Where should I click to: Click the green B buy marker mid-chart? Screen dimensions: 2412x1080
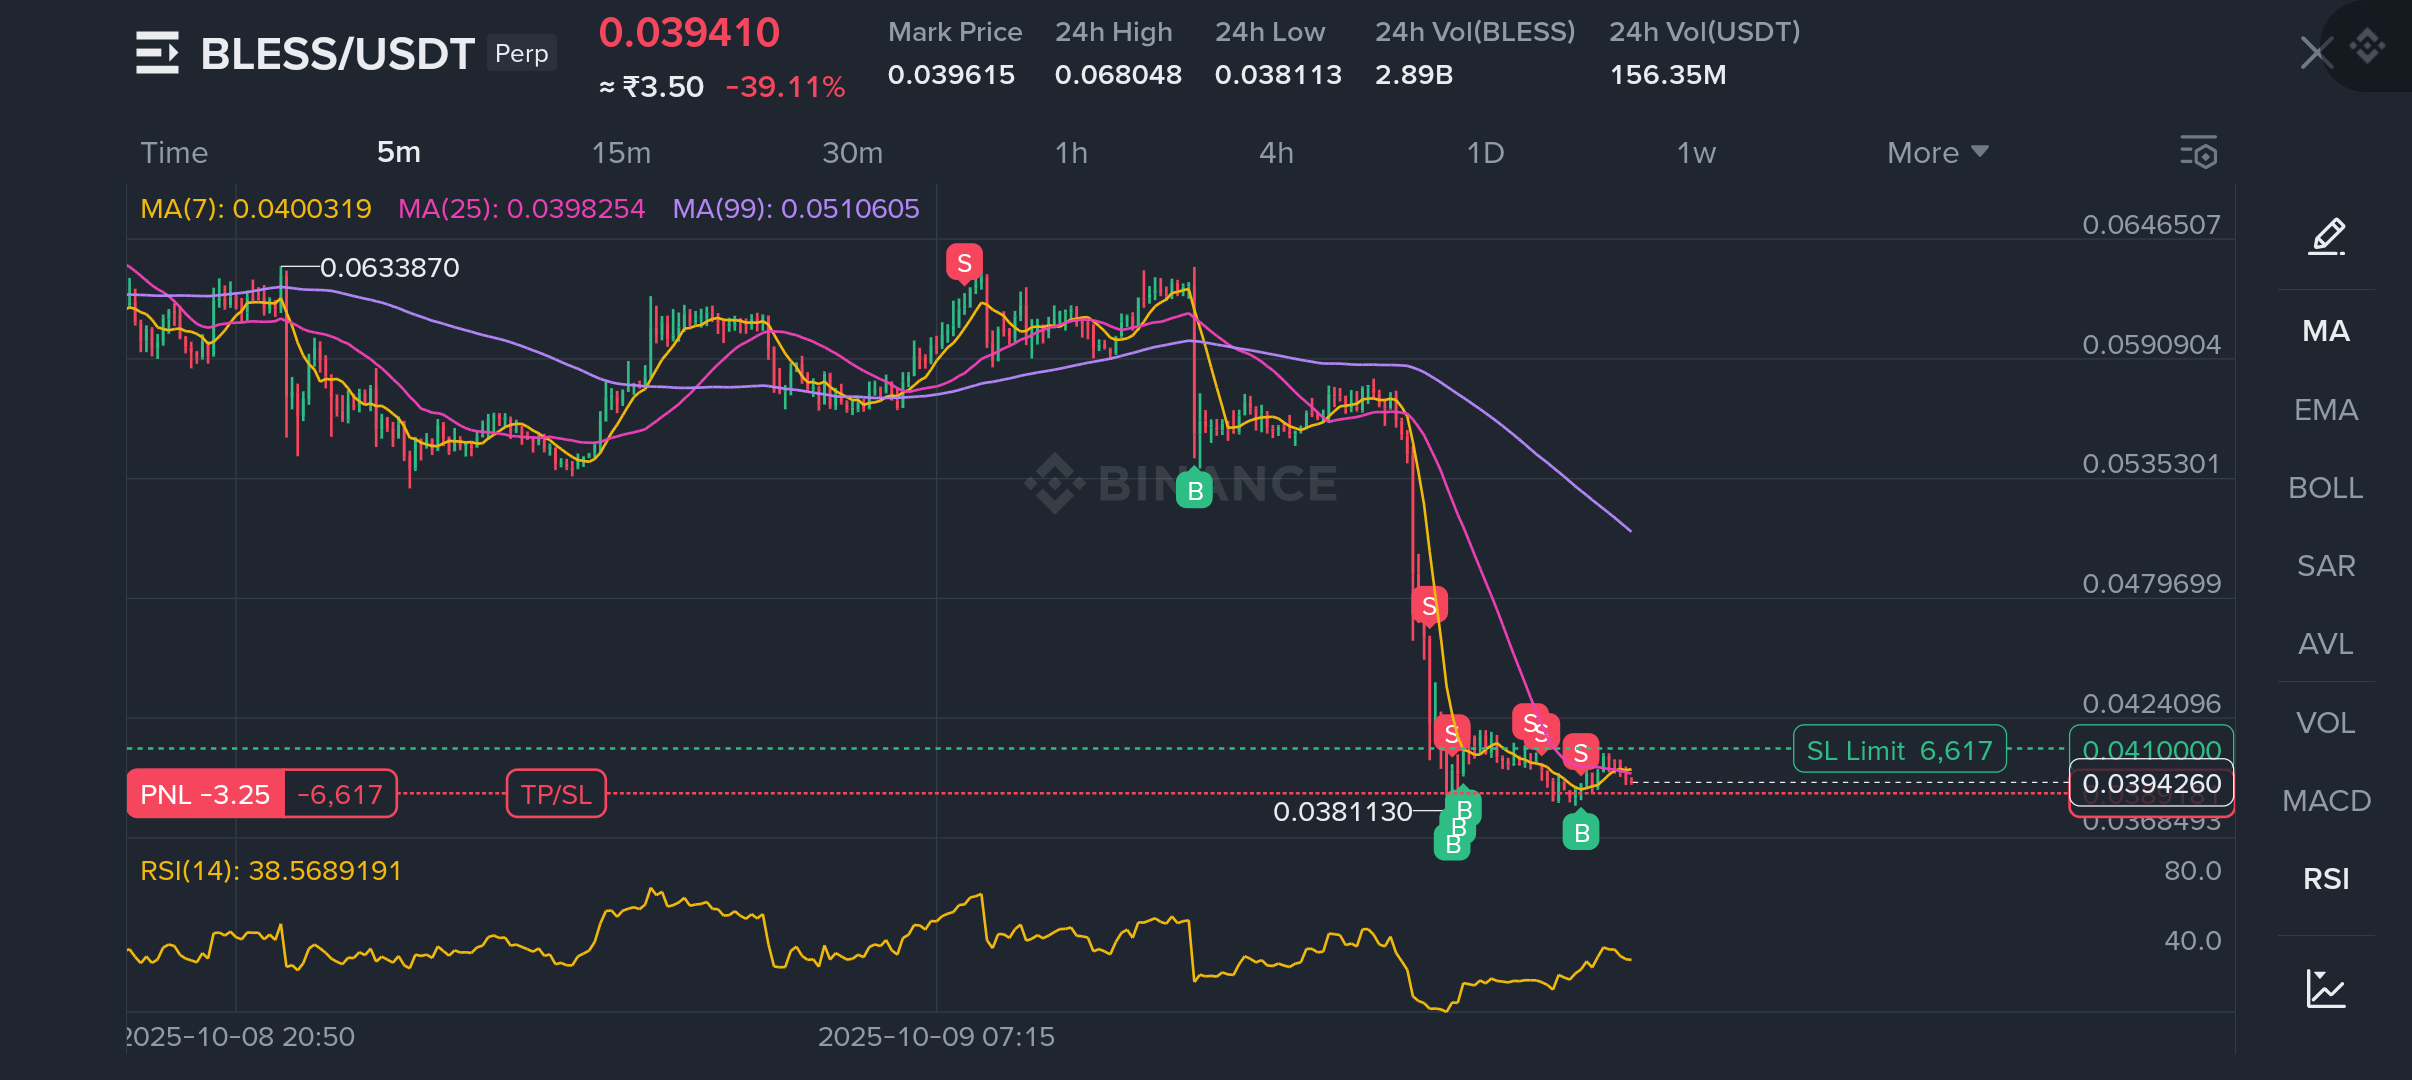[1194, 490]
